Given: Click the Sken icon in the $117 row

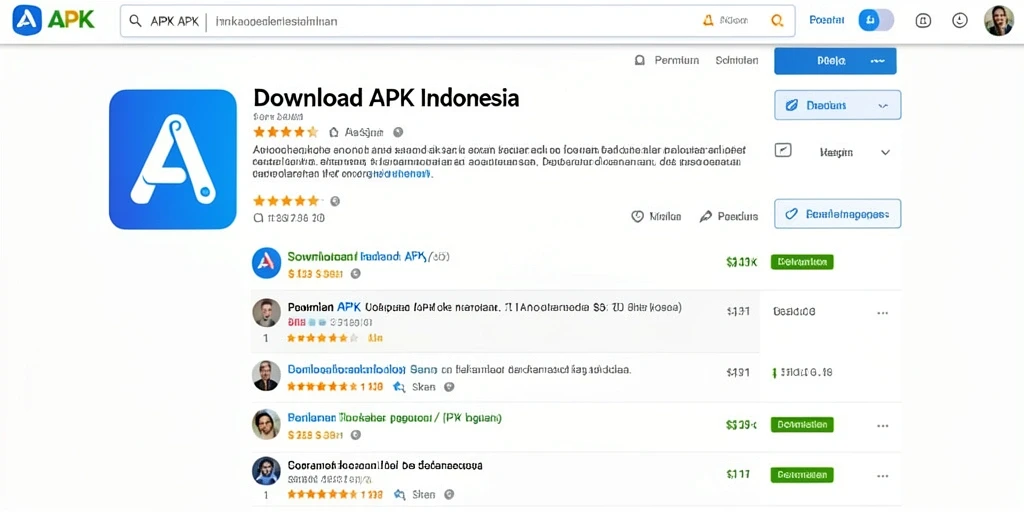Looking at the screenshot, I should (399, 494).
